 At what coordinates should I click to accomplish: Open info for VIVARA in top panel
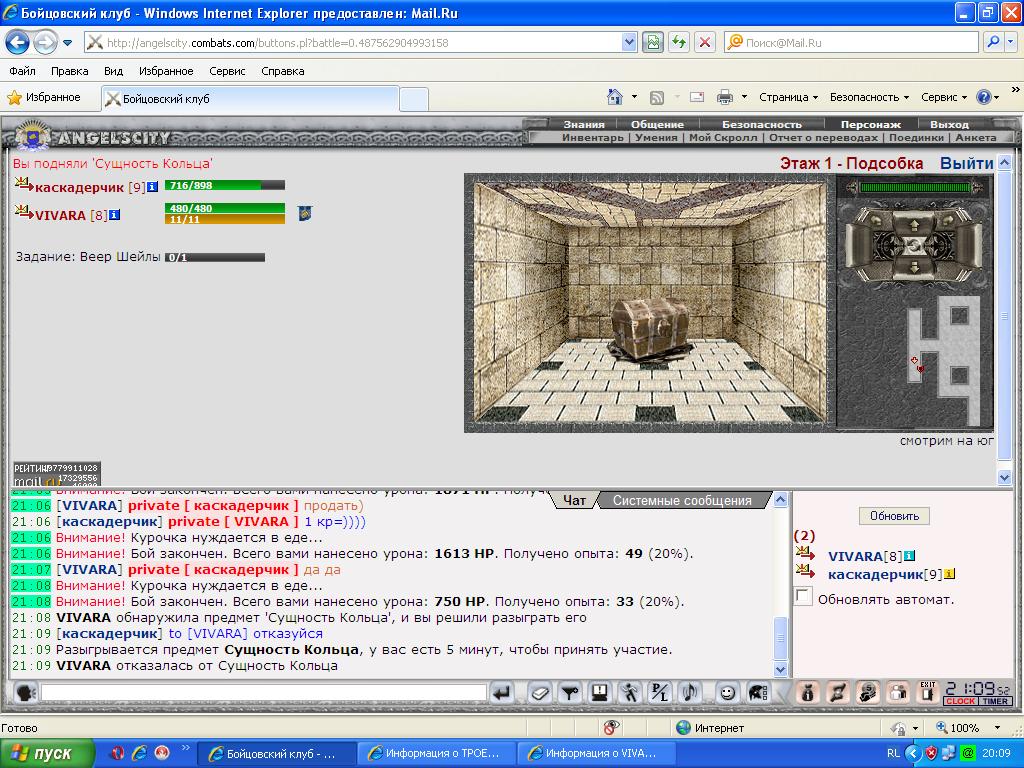[x=114, y=214]
